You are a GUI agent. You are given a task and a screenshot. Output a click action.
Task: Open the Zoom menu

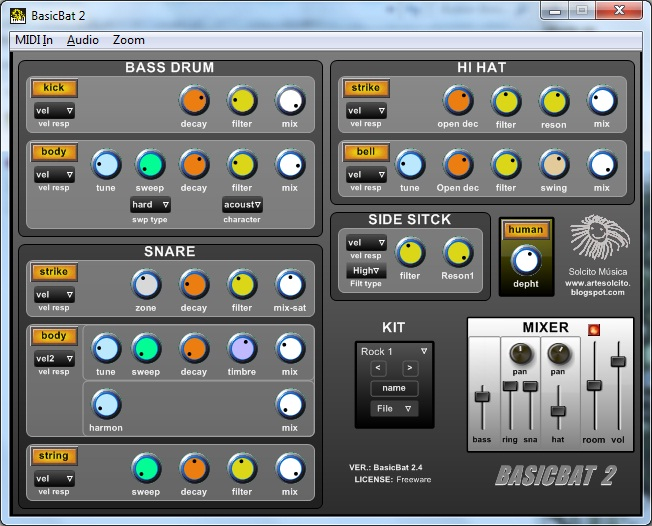click(128, 40)
